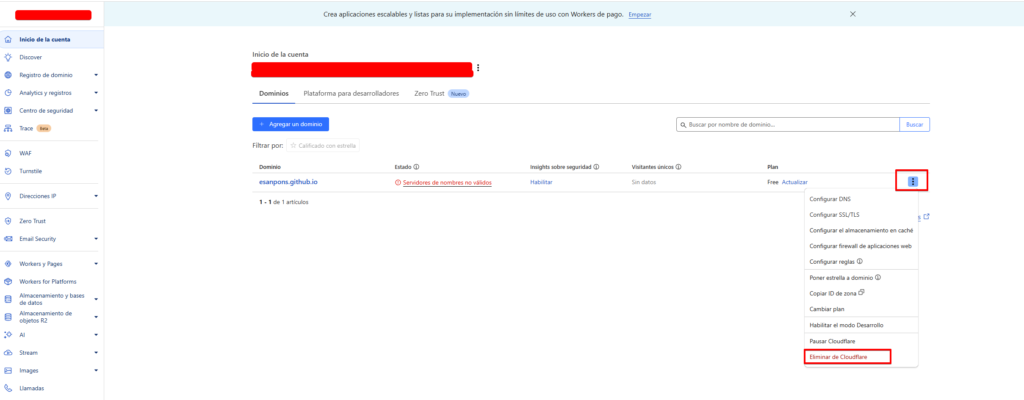Click the AI sparkle icon in sidebar
The height and width of the screenshot is (400, 1024).
tap(8, 335)
